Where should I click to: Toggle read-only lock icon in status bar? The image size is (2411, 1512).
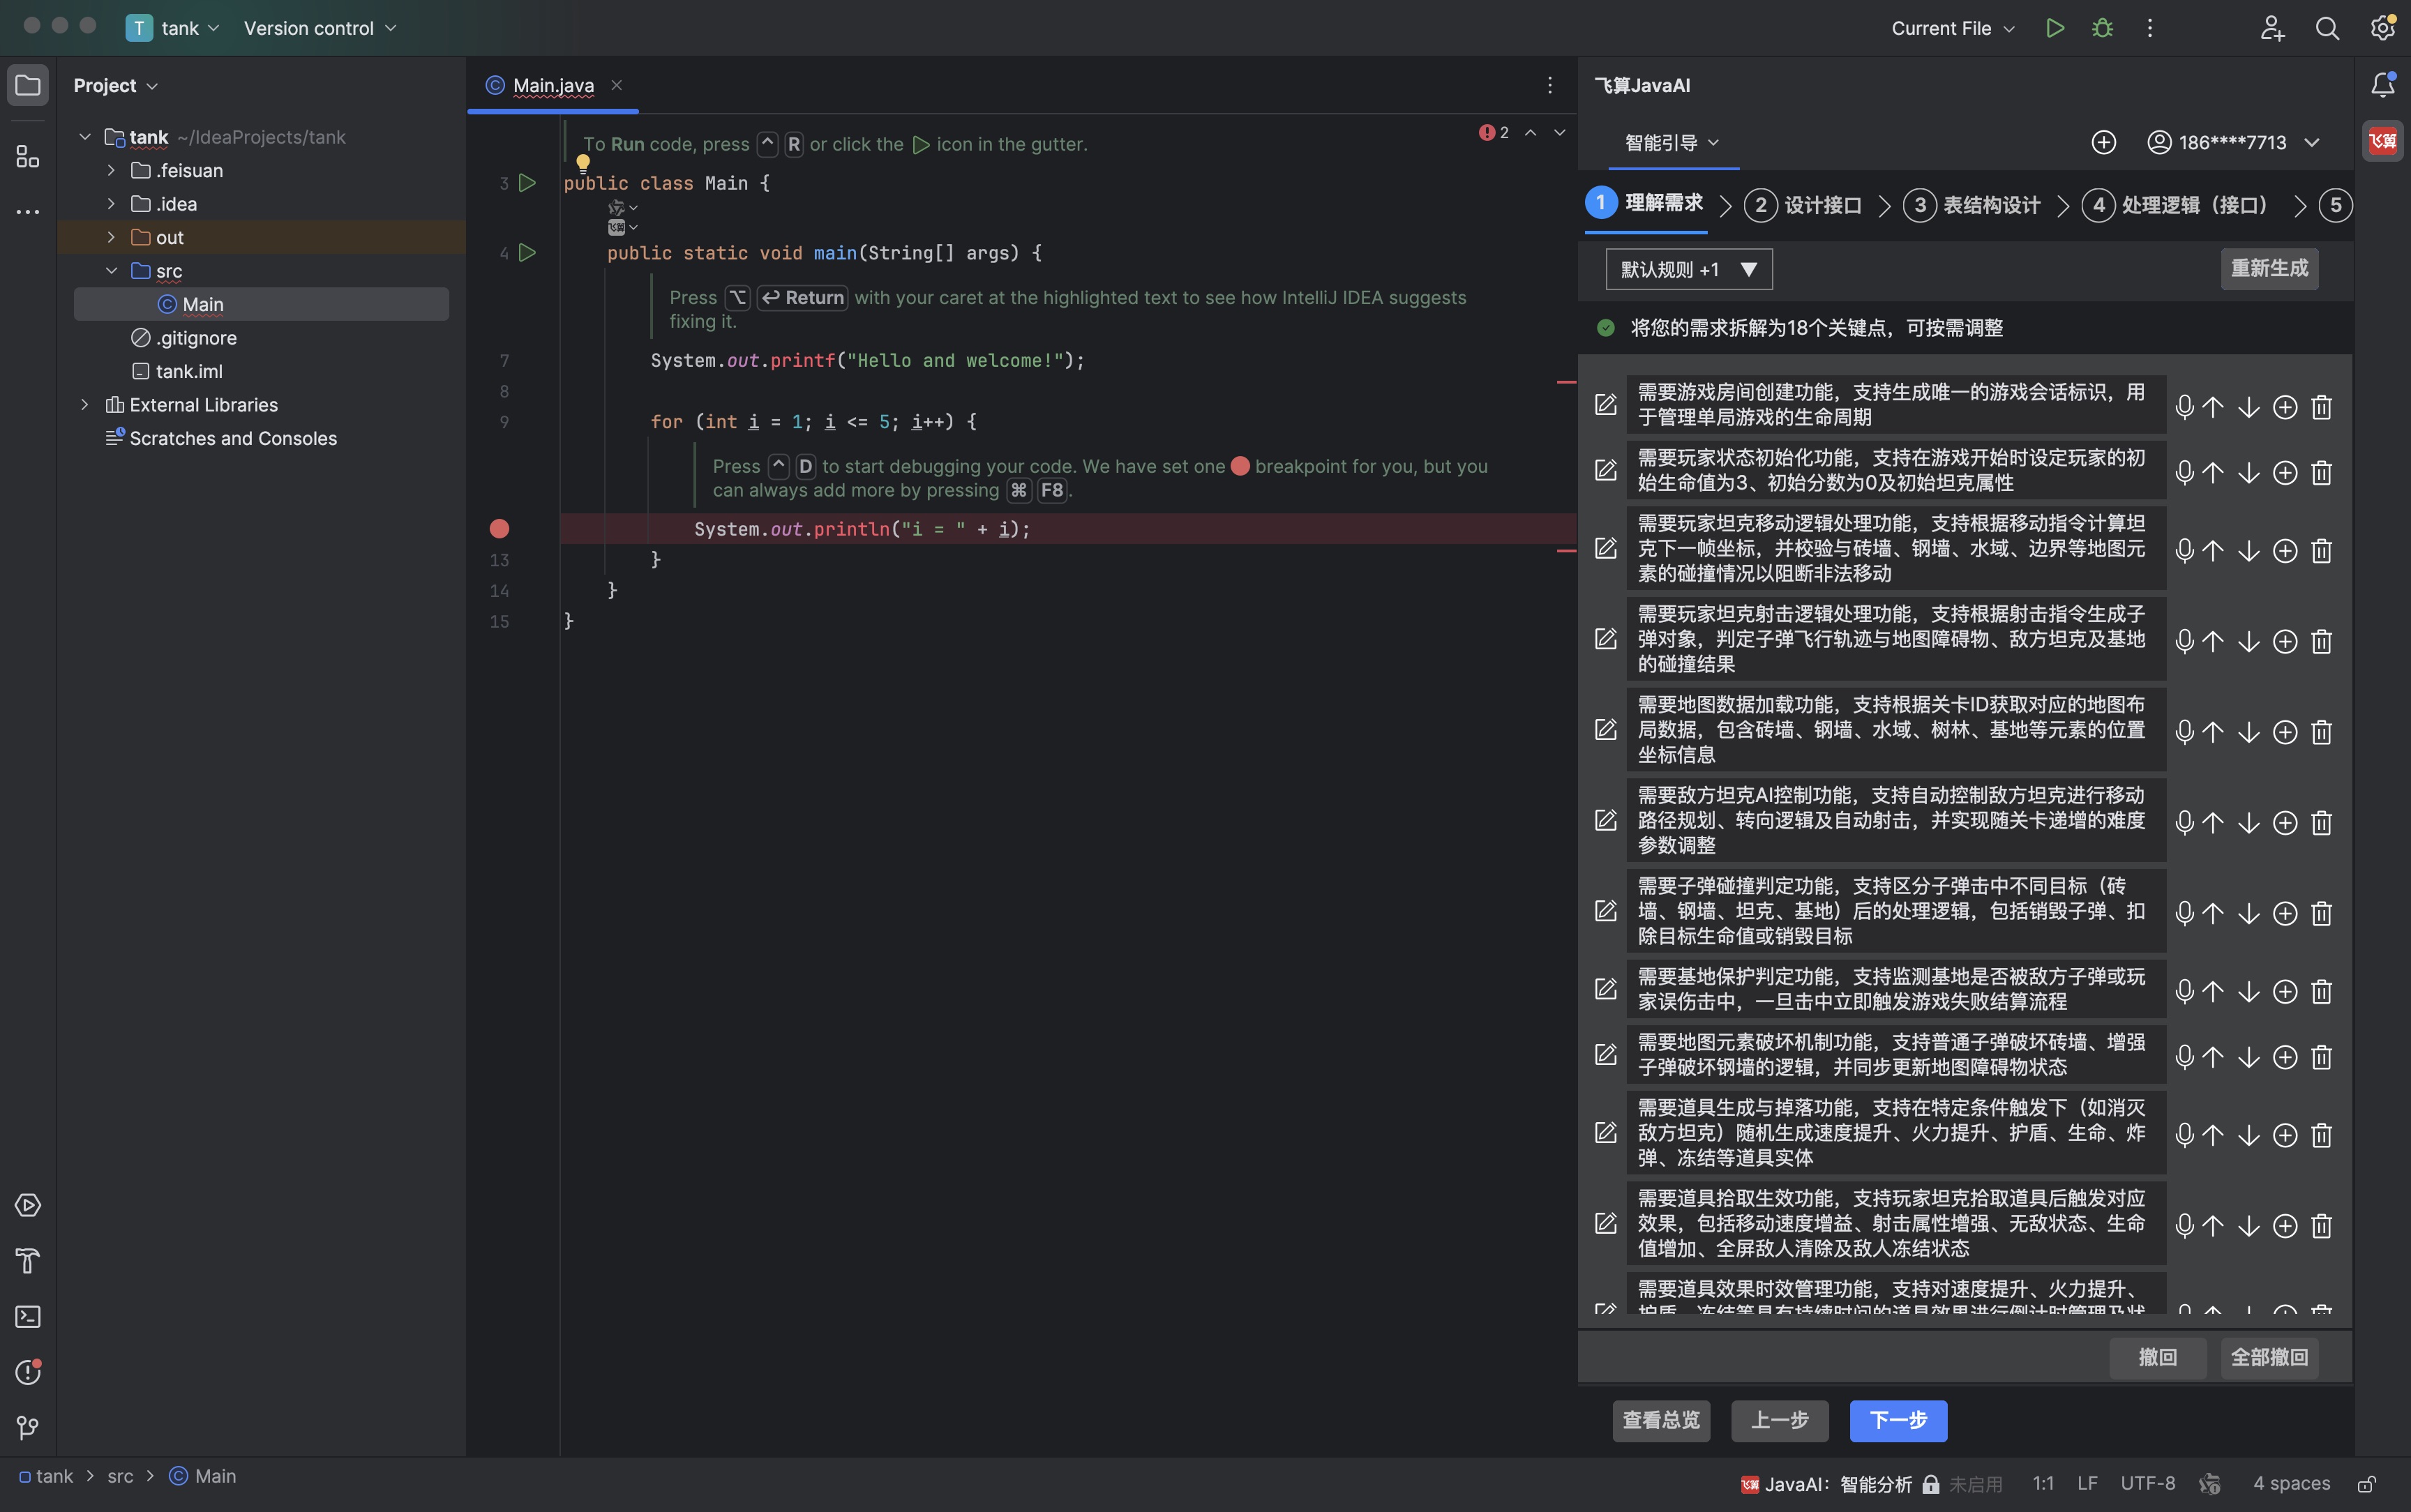click(x=2366, y=1484)
